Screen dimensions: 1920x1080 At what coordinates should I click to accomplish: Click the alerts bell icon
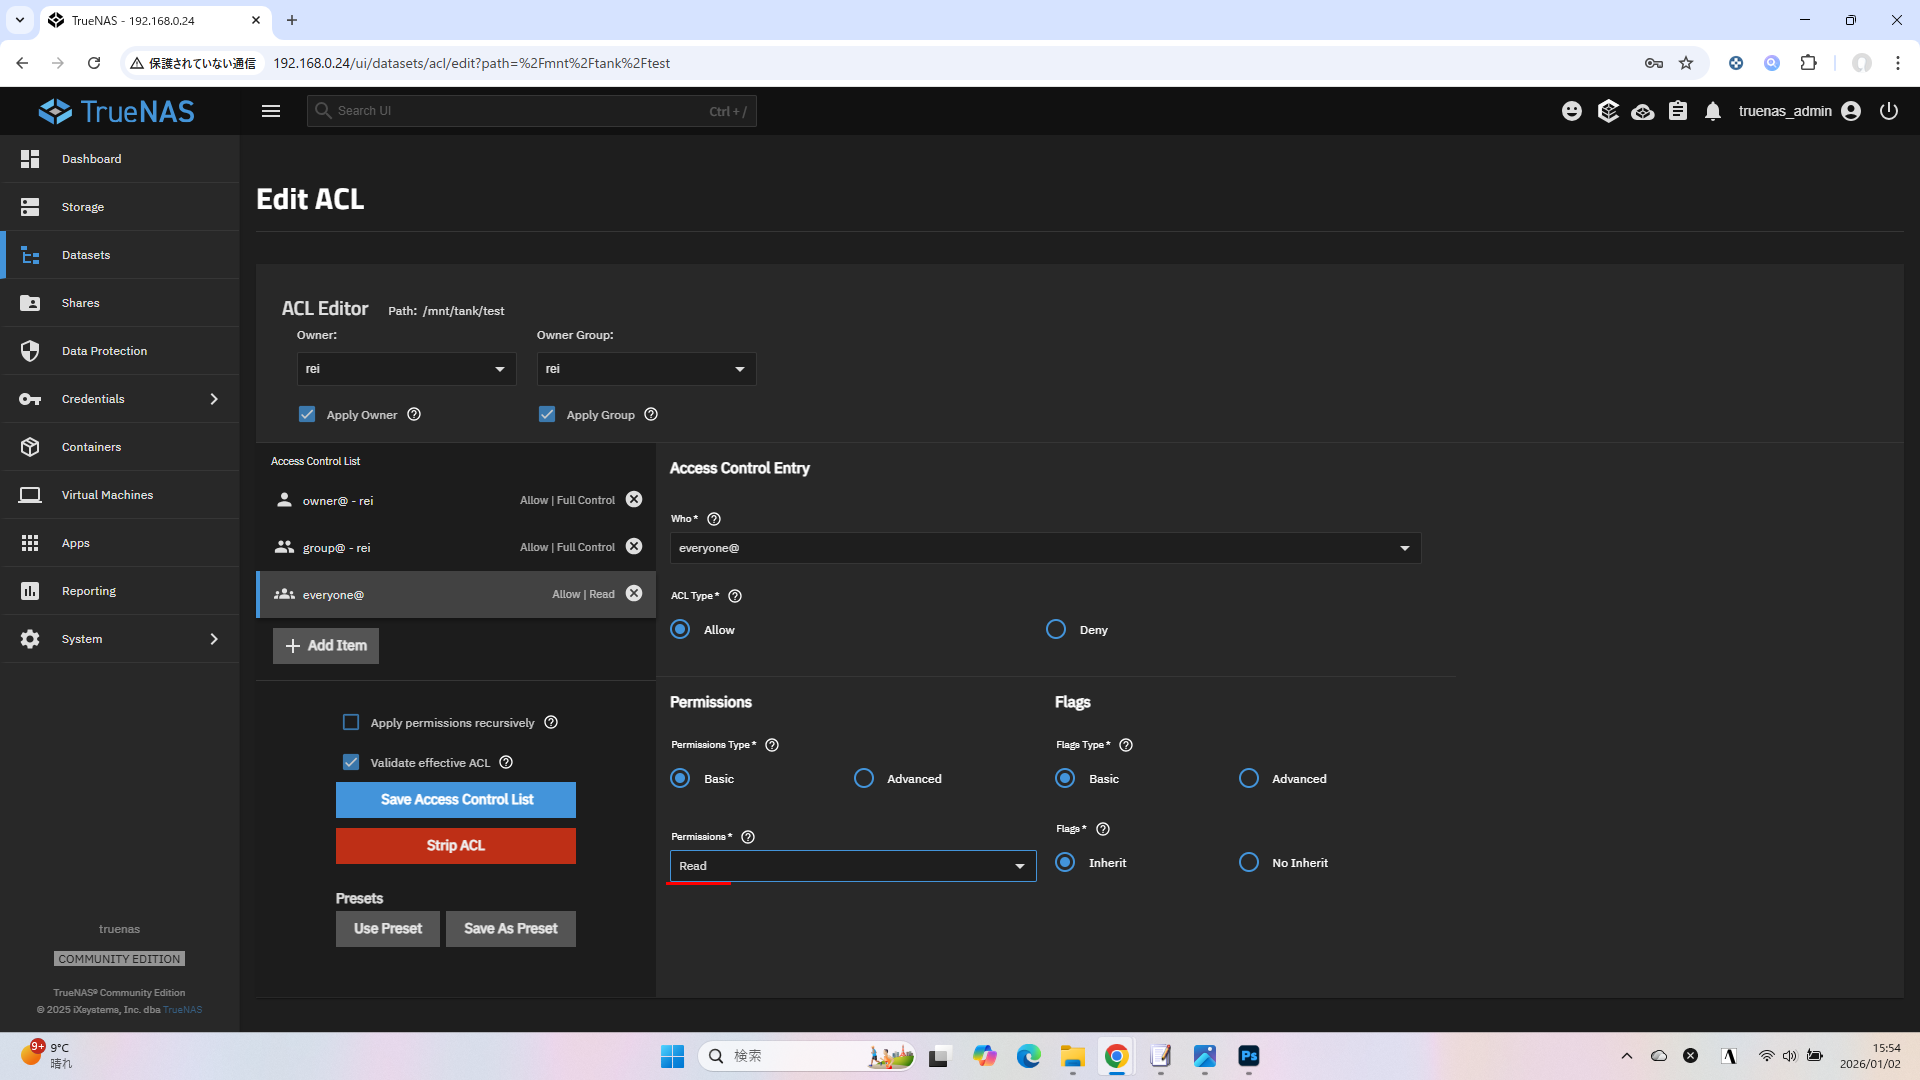tap(1713, 111)
